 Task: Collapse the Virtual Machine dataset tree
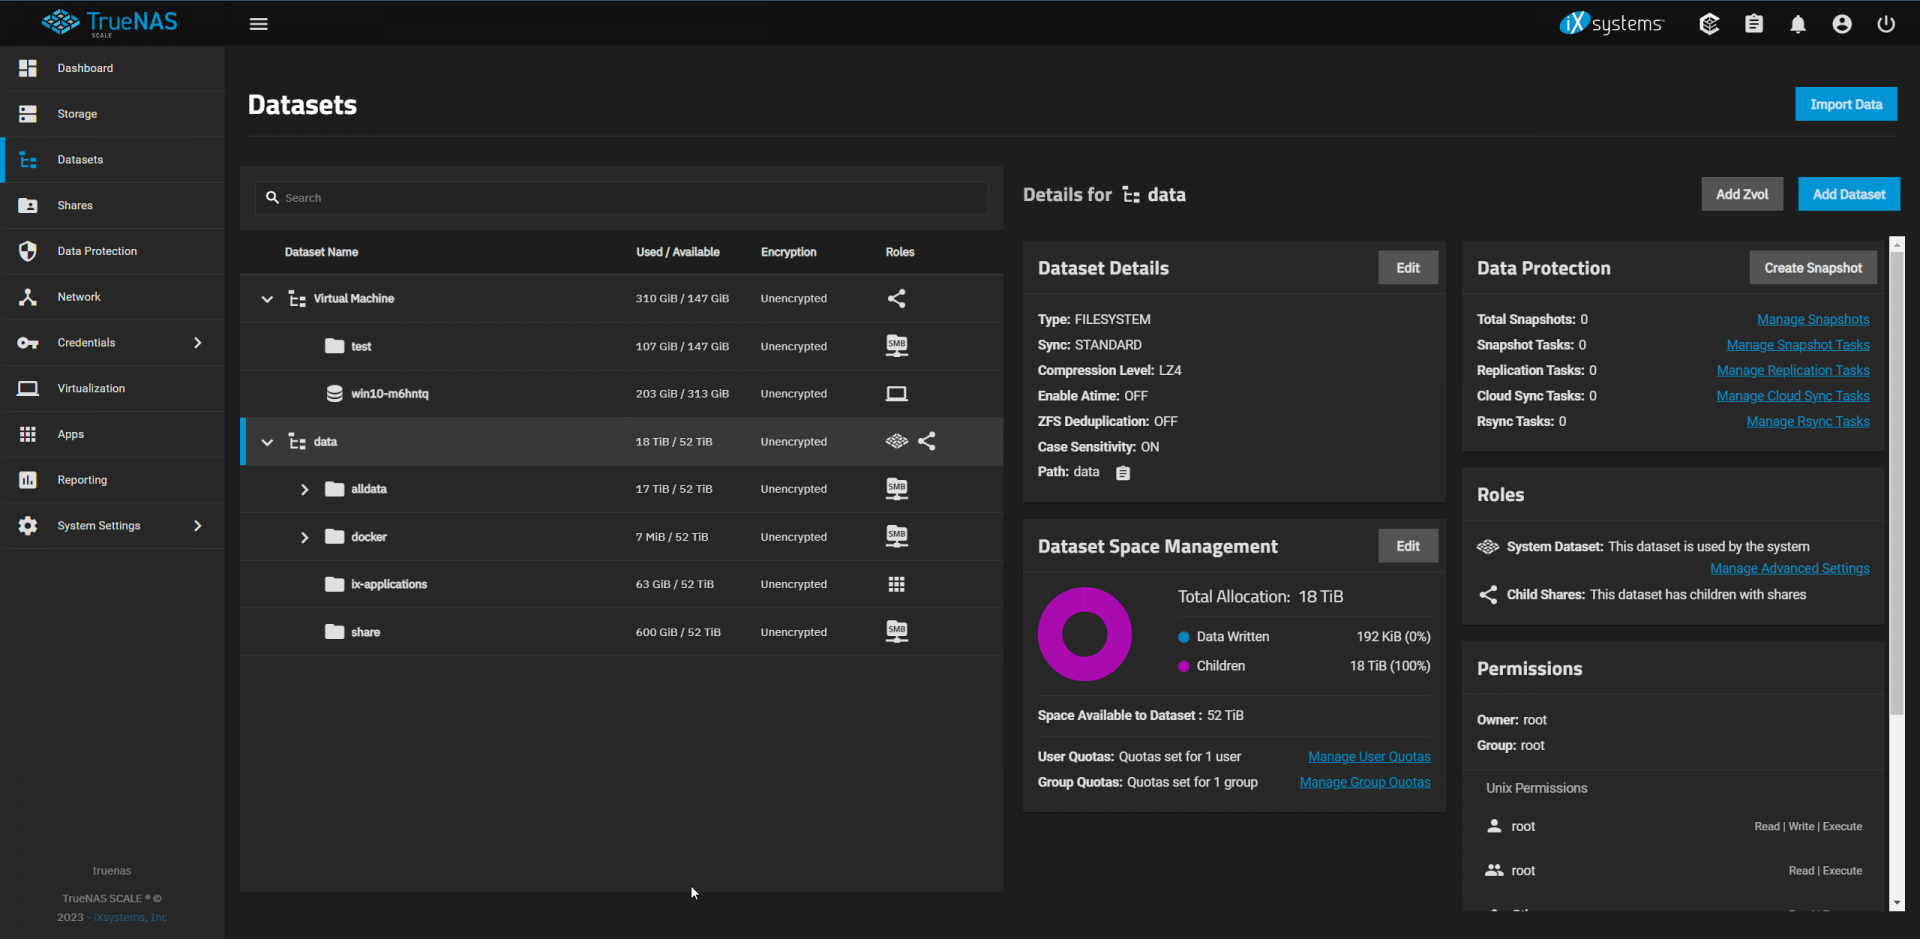(267, 299)
